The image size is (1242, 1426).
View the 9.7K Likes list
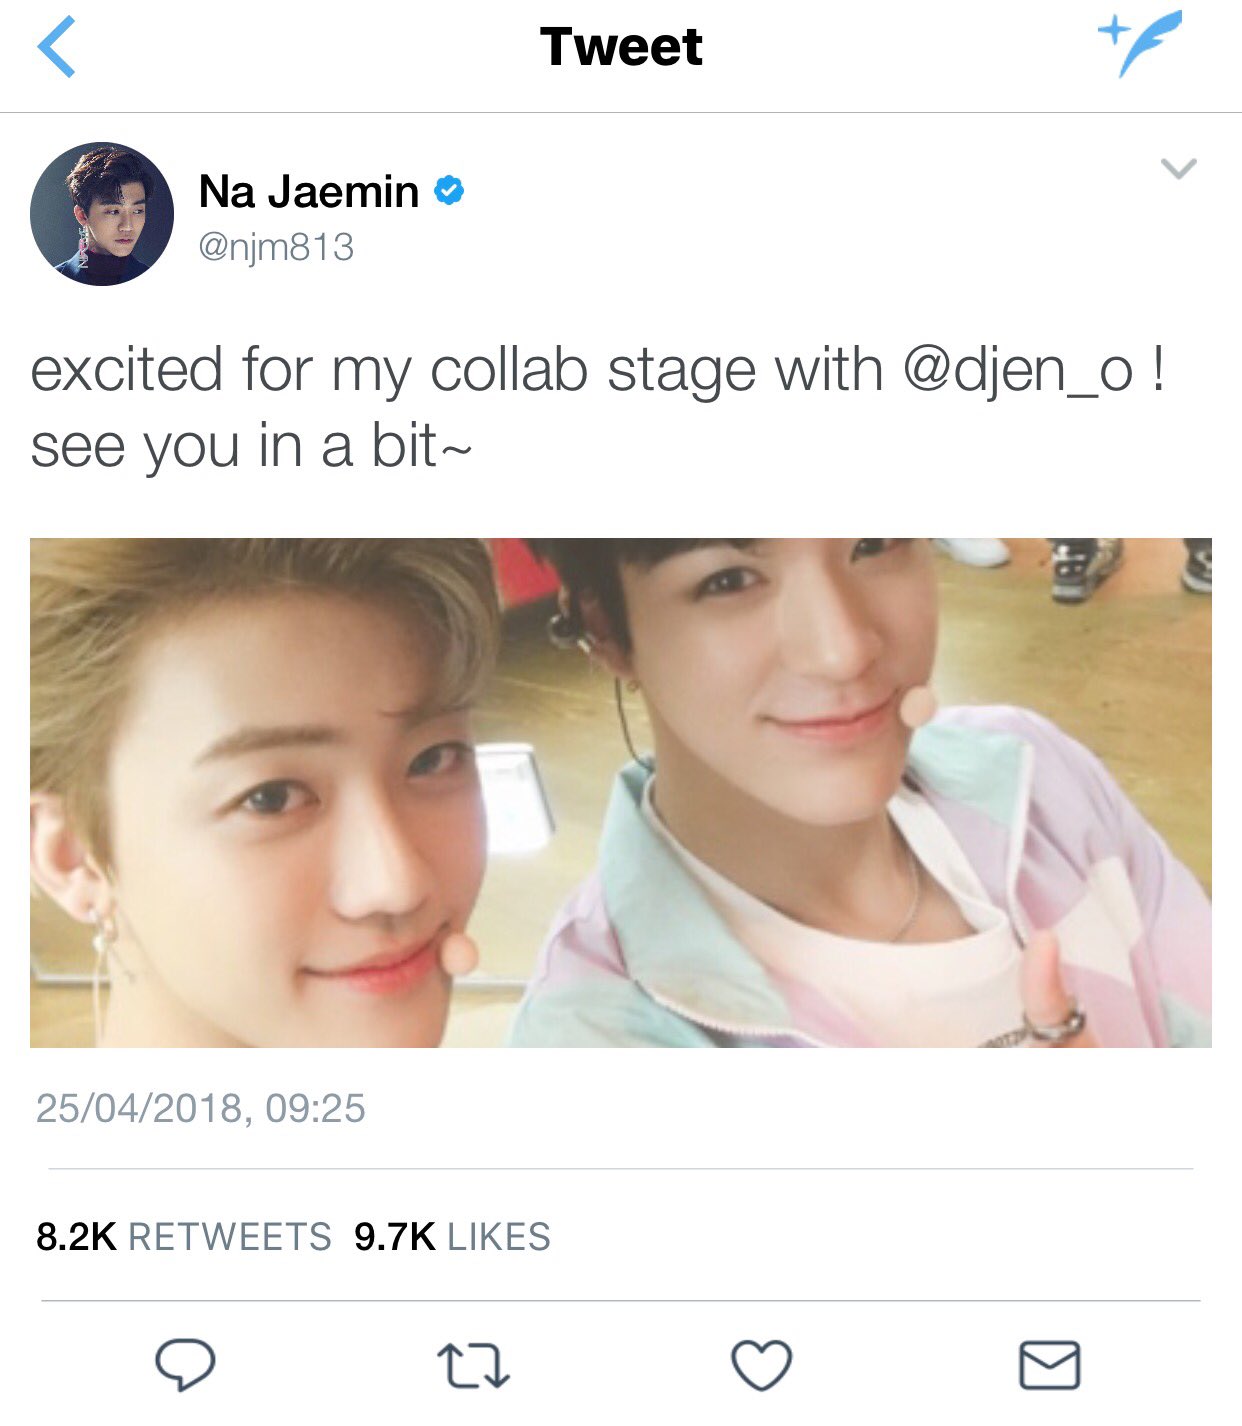click(x=452, y=1237)
